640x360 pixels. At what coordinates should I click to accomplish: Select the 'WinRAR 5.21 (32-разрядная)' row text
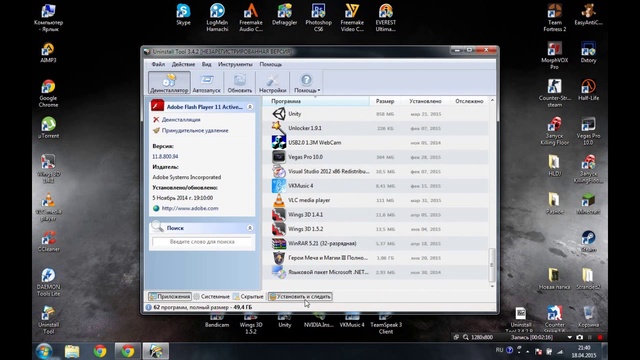coord(322,244)
